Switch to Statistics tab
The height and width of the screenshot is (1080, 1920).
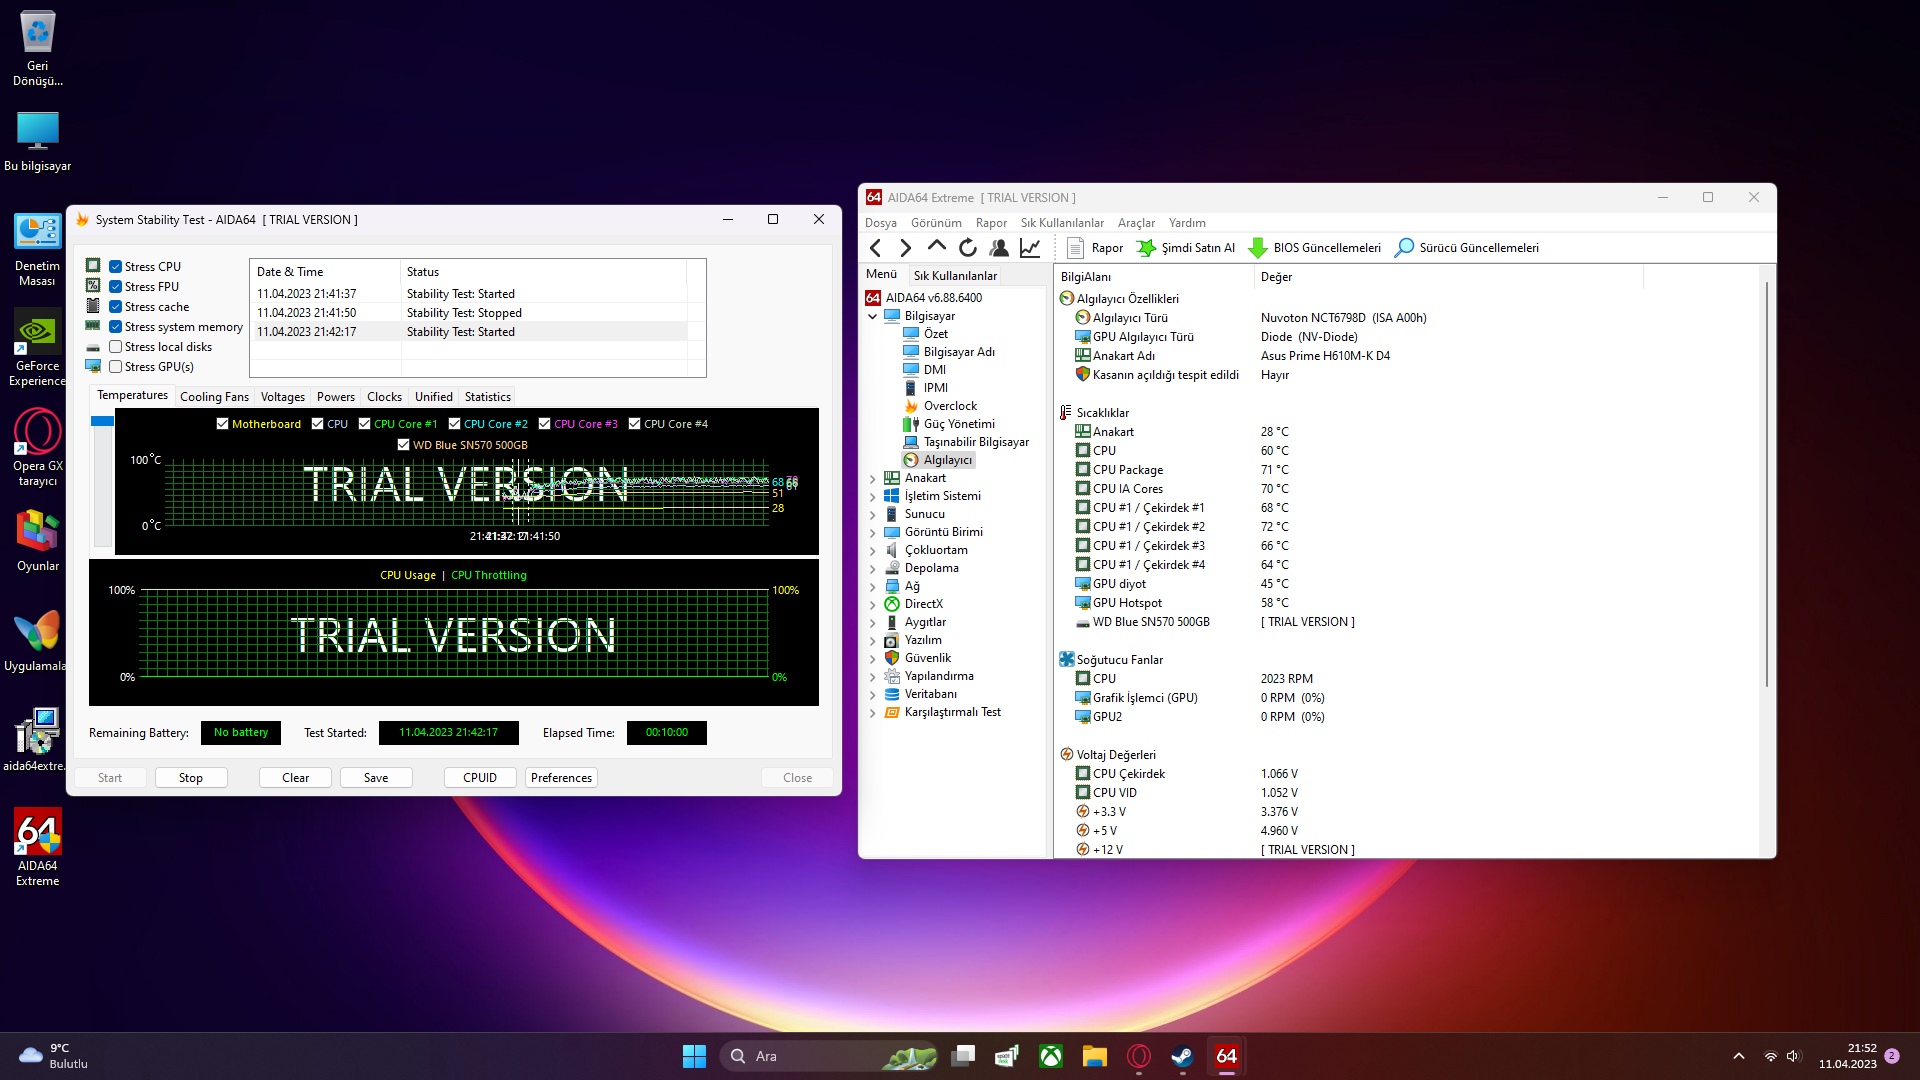click(488, 397)
